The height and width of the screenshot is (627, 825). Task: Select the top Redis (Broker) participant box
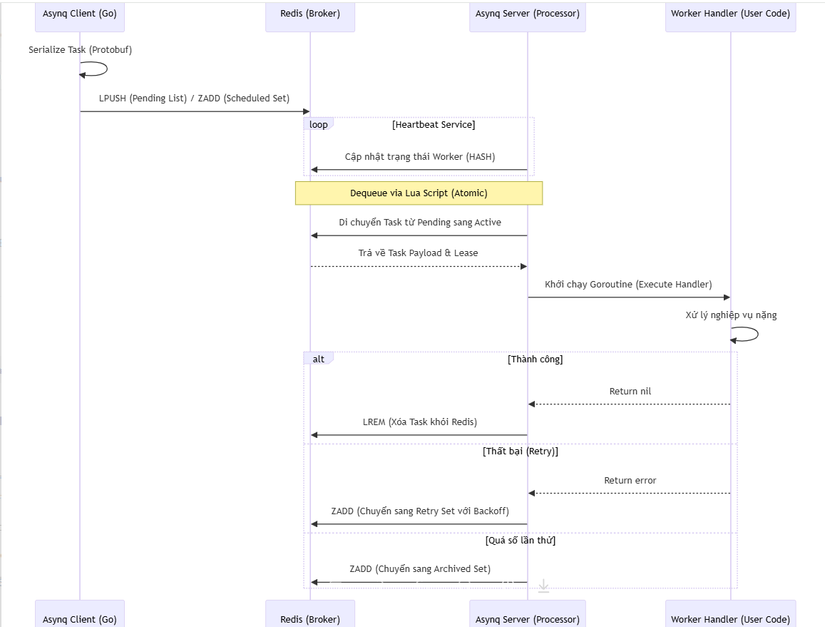pos(310,15)
